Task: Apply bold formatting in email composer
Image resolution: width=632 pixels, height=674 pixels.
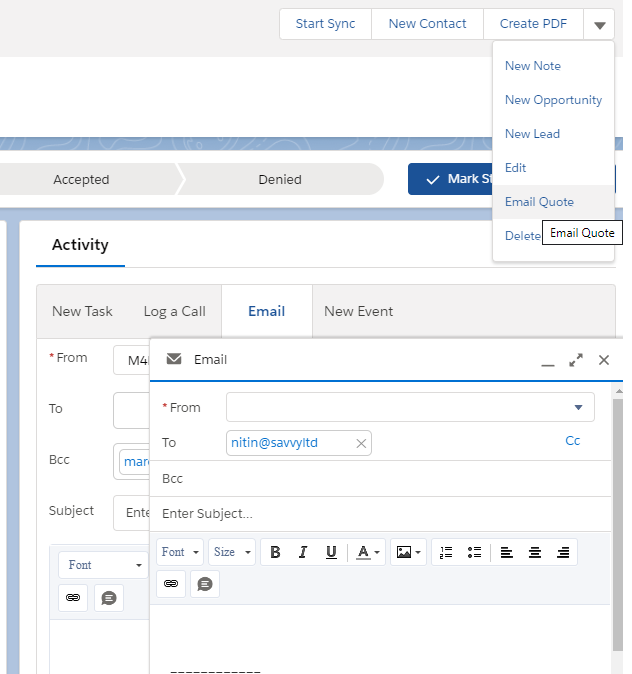Action: point(275,552)
